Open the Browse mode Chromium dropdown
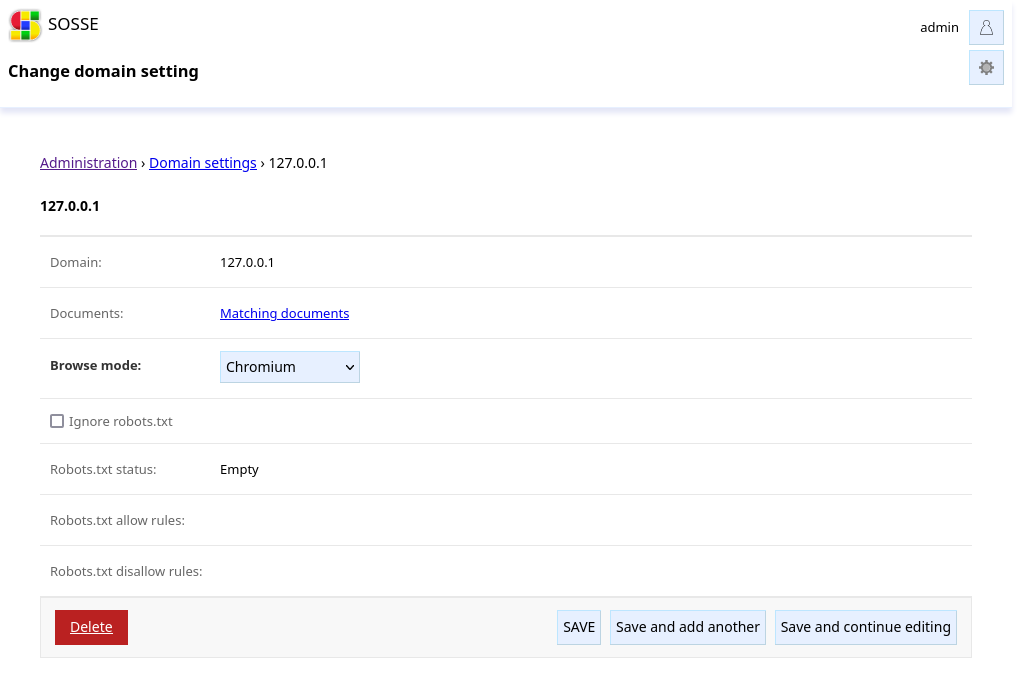 tap(289, 367)
